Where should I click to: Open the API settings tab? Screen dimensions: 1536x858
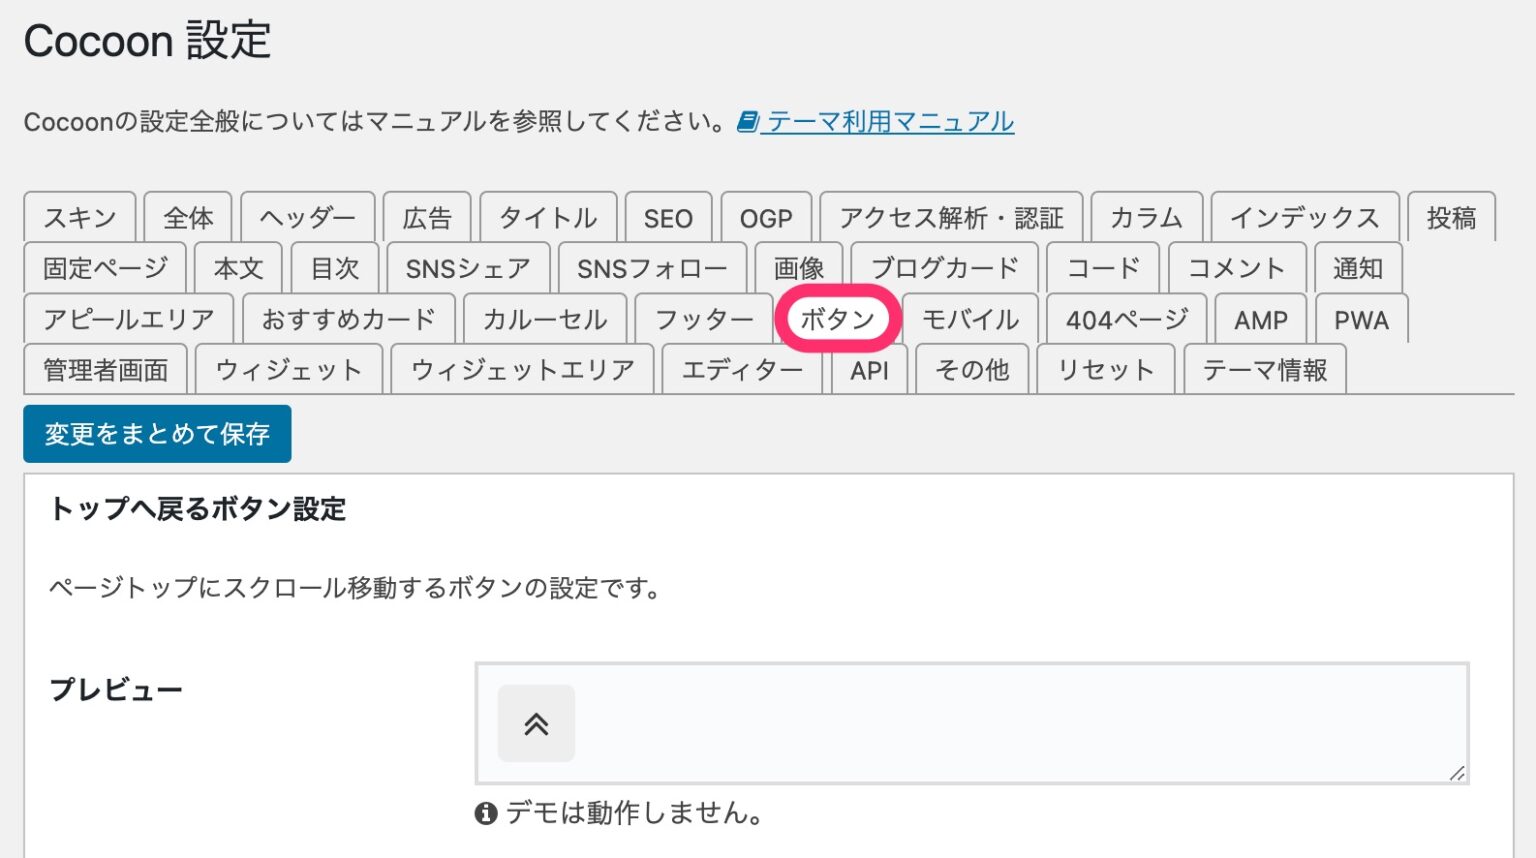pos(868,369)
